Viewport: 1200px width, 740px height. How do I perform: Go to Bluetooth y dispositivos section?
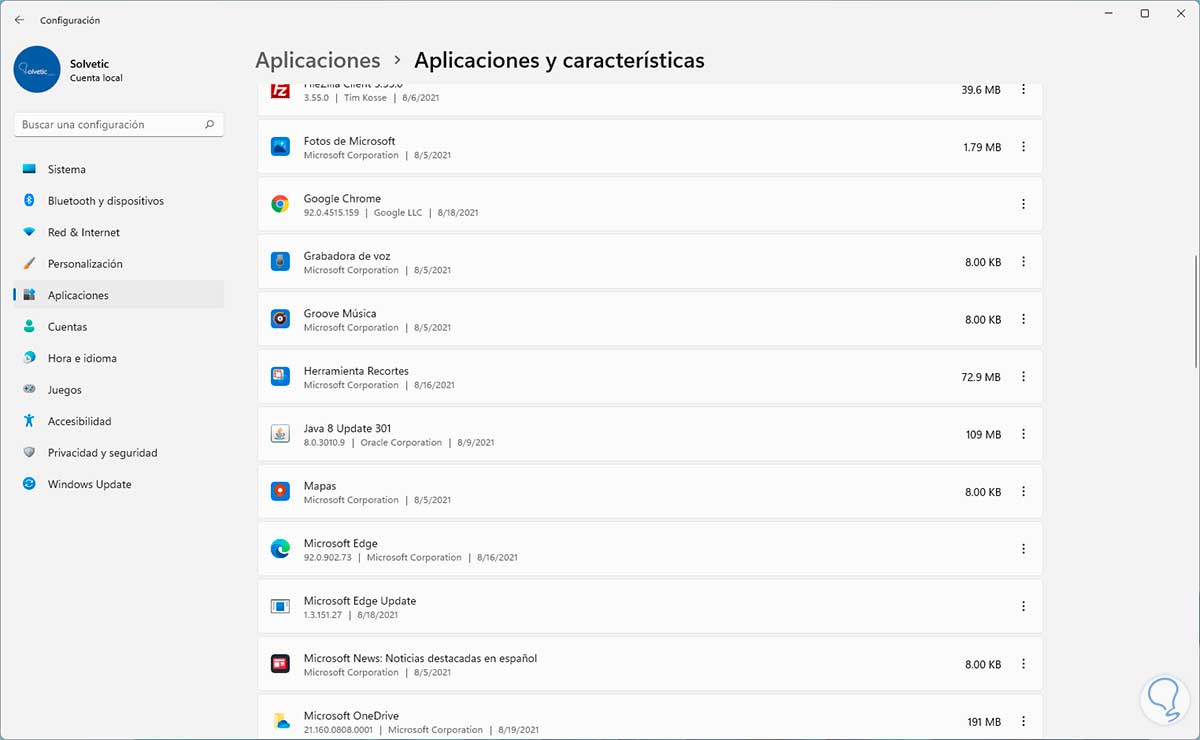[105, 201]
